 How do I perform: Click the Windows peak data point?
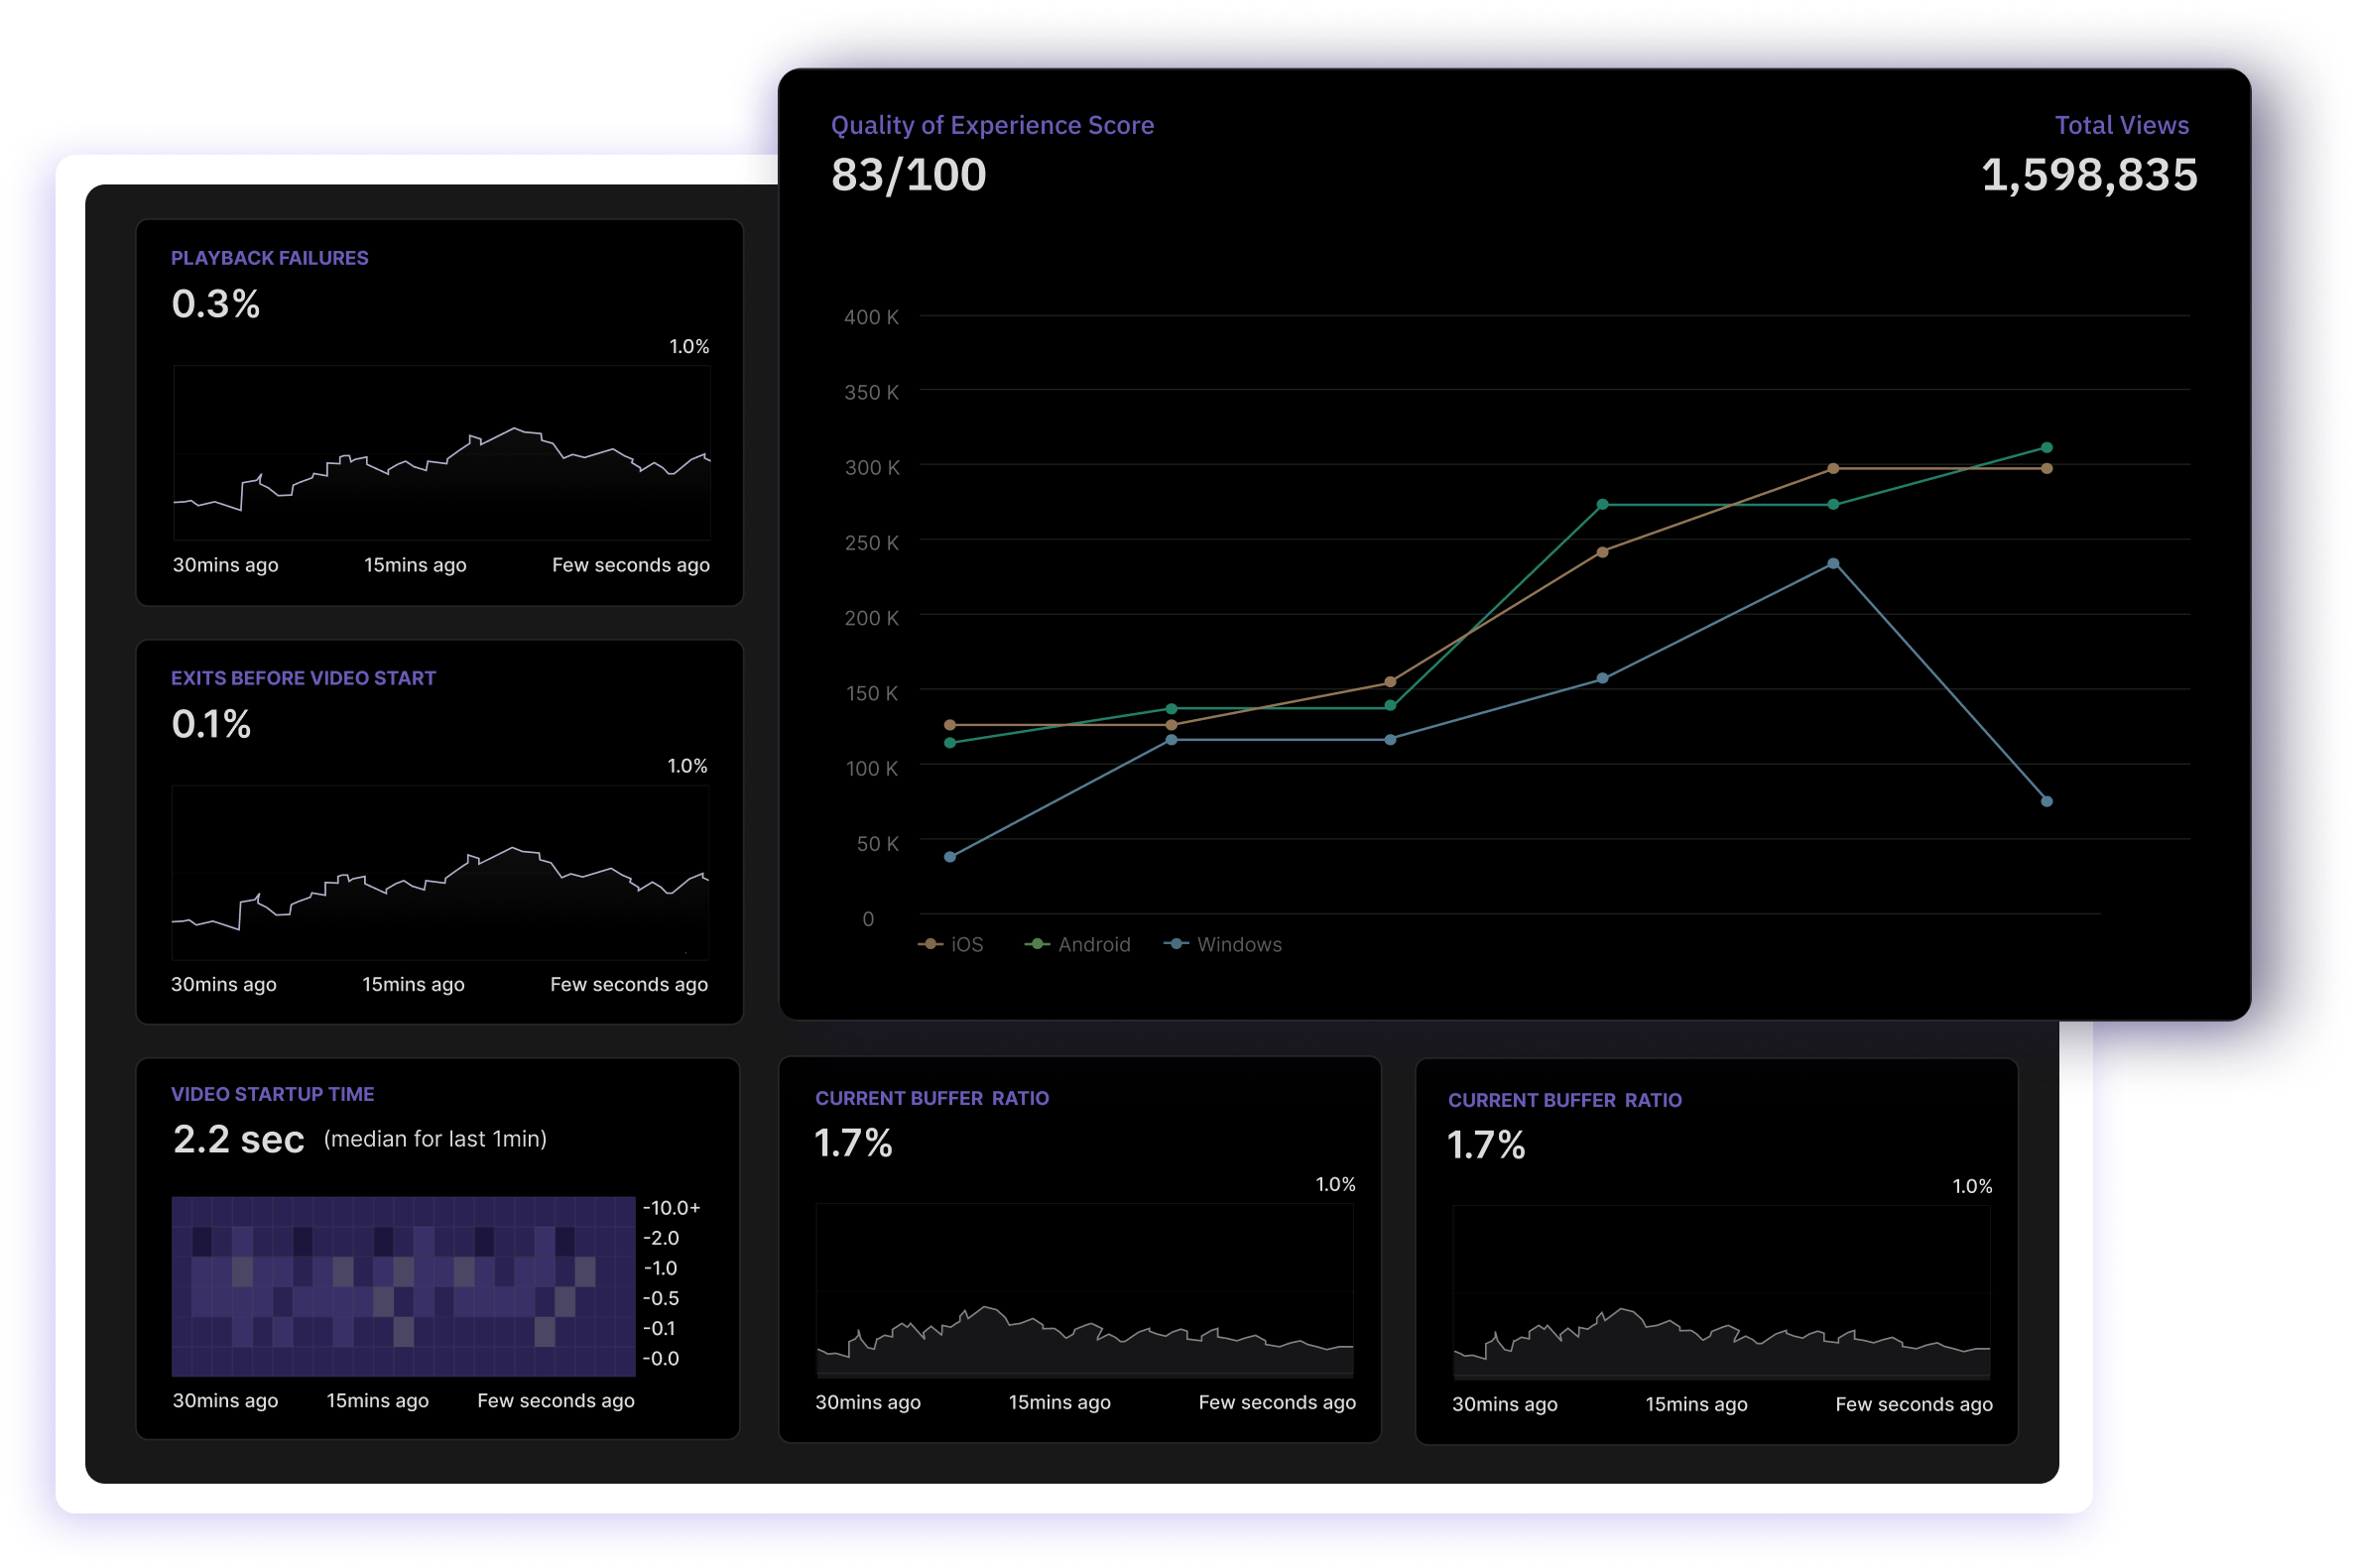point(1832,563)
